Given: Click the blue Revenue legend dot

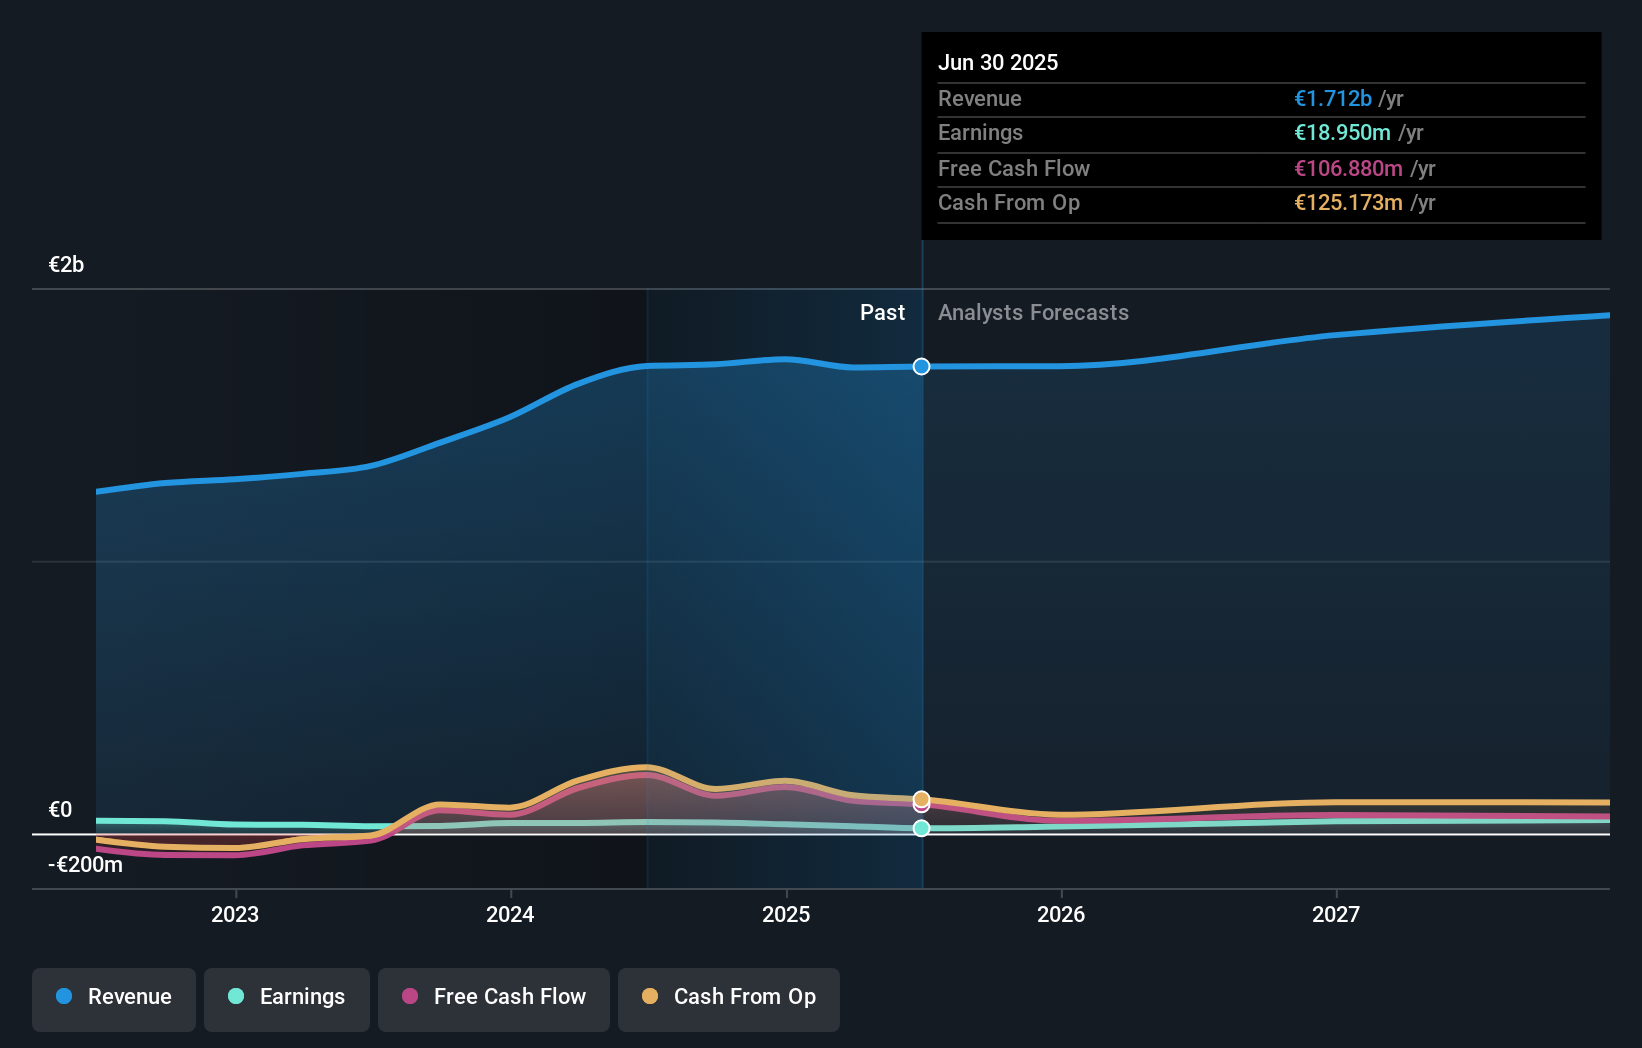Looking at the screenshot, I should [x=63, y=996].
